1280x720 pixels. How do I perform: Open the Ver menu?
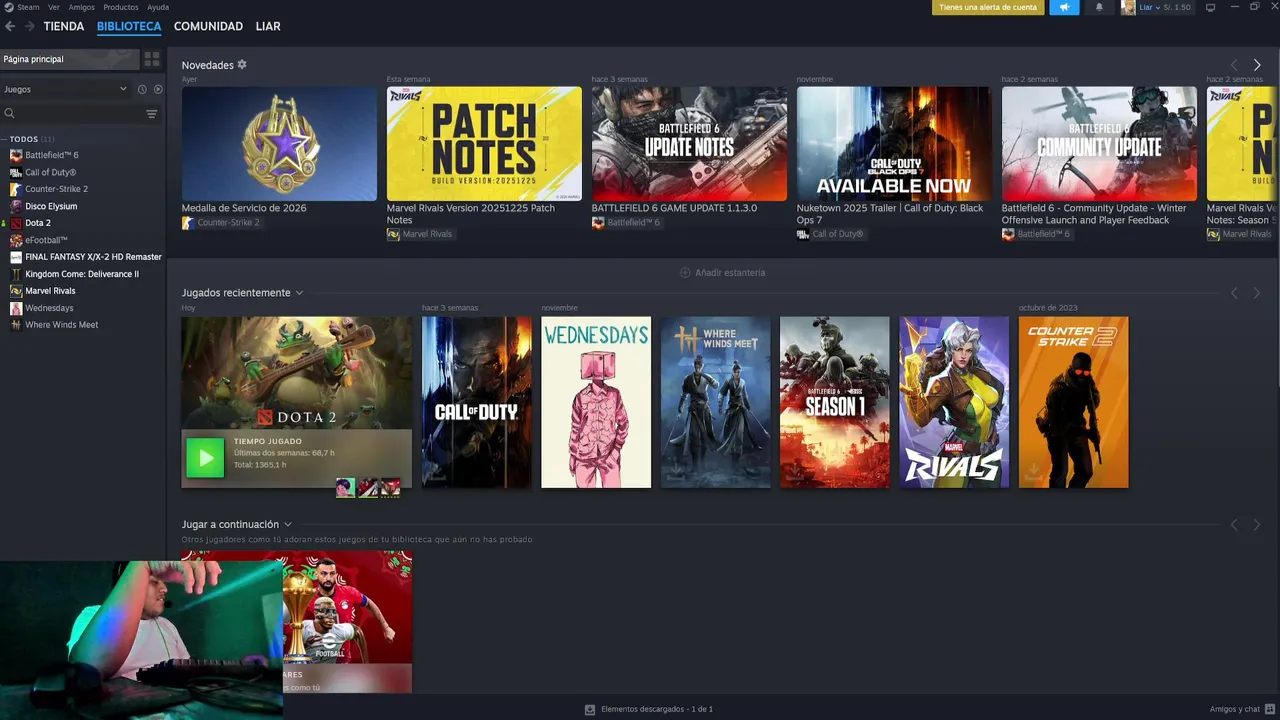click(54, 7)
